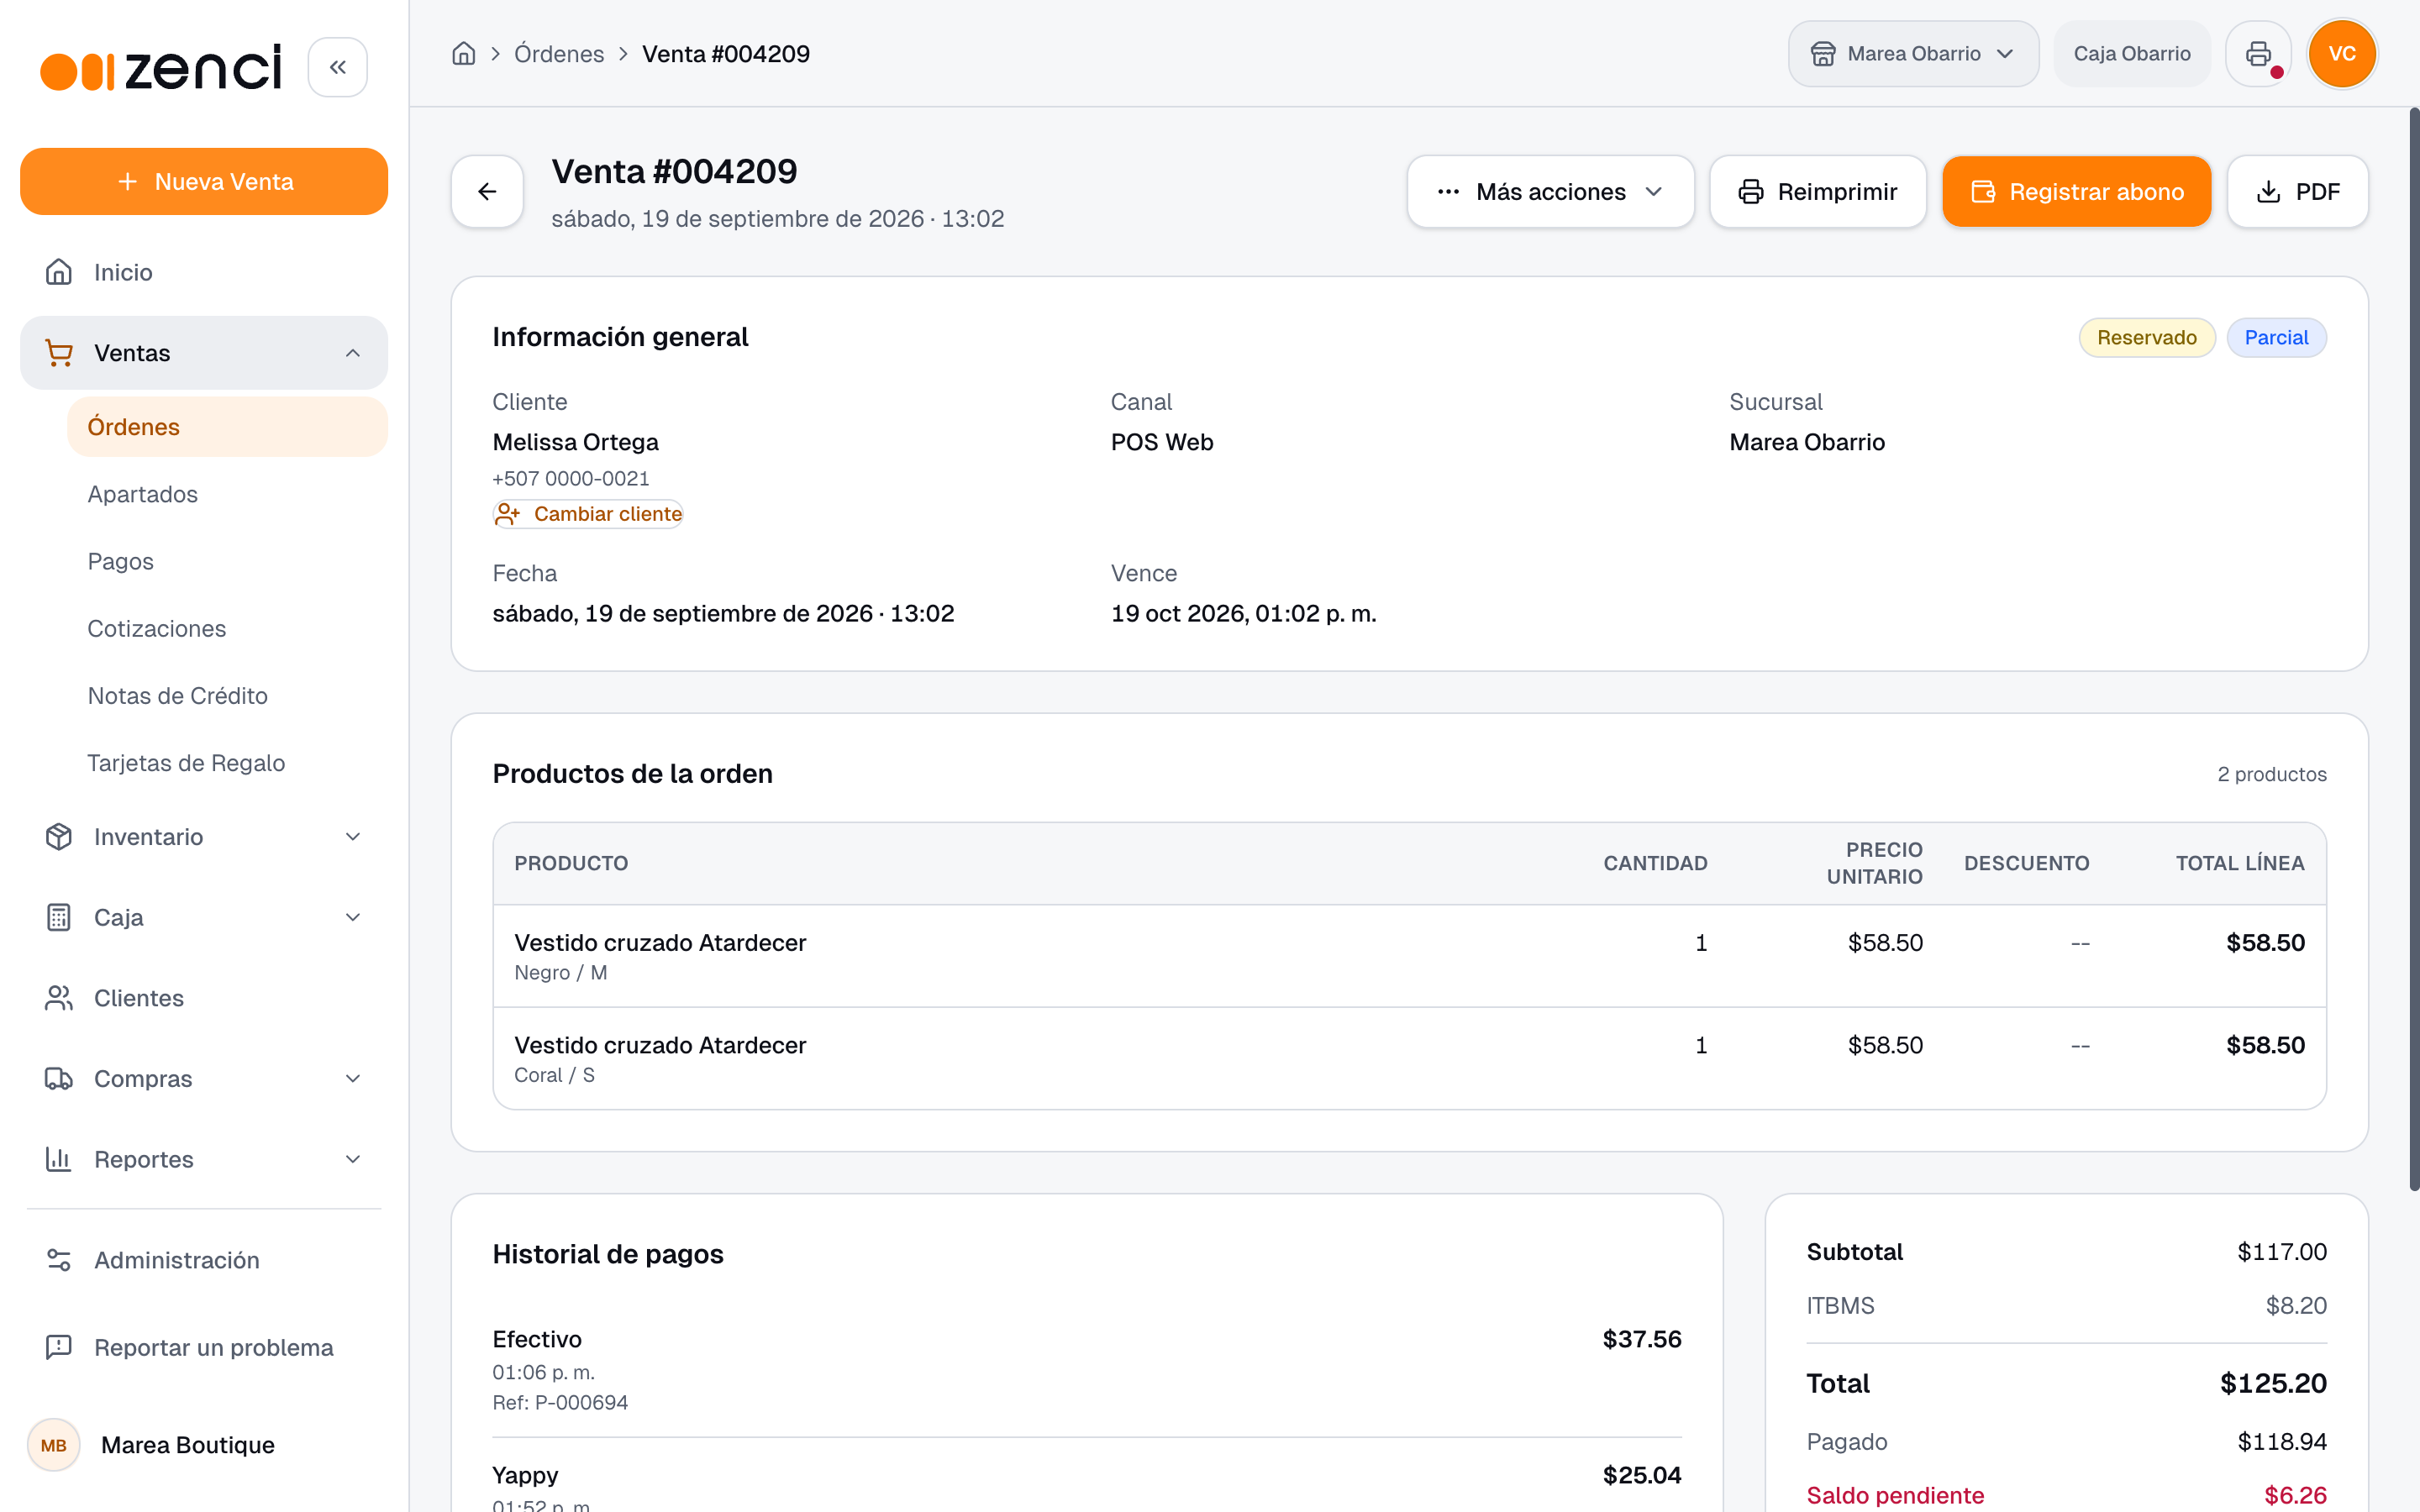This screenshot has width=2420, height=1512.
Task: Click Registrar abono button
Action: pos(2076,191)
